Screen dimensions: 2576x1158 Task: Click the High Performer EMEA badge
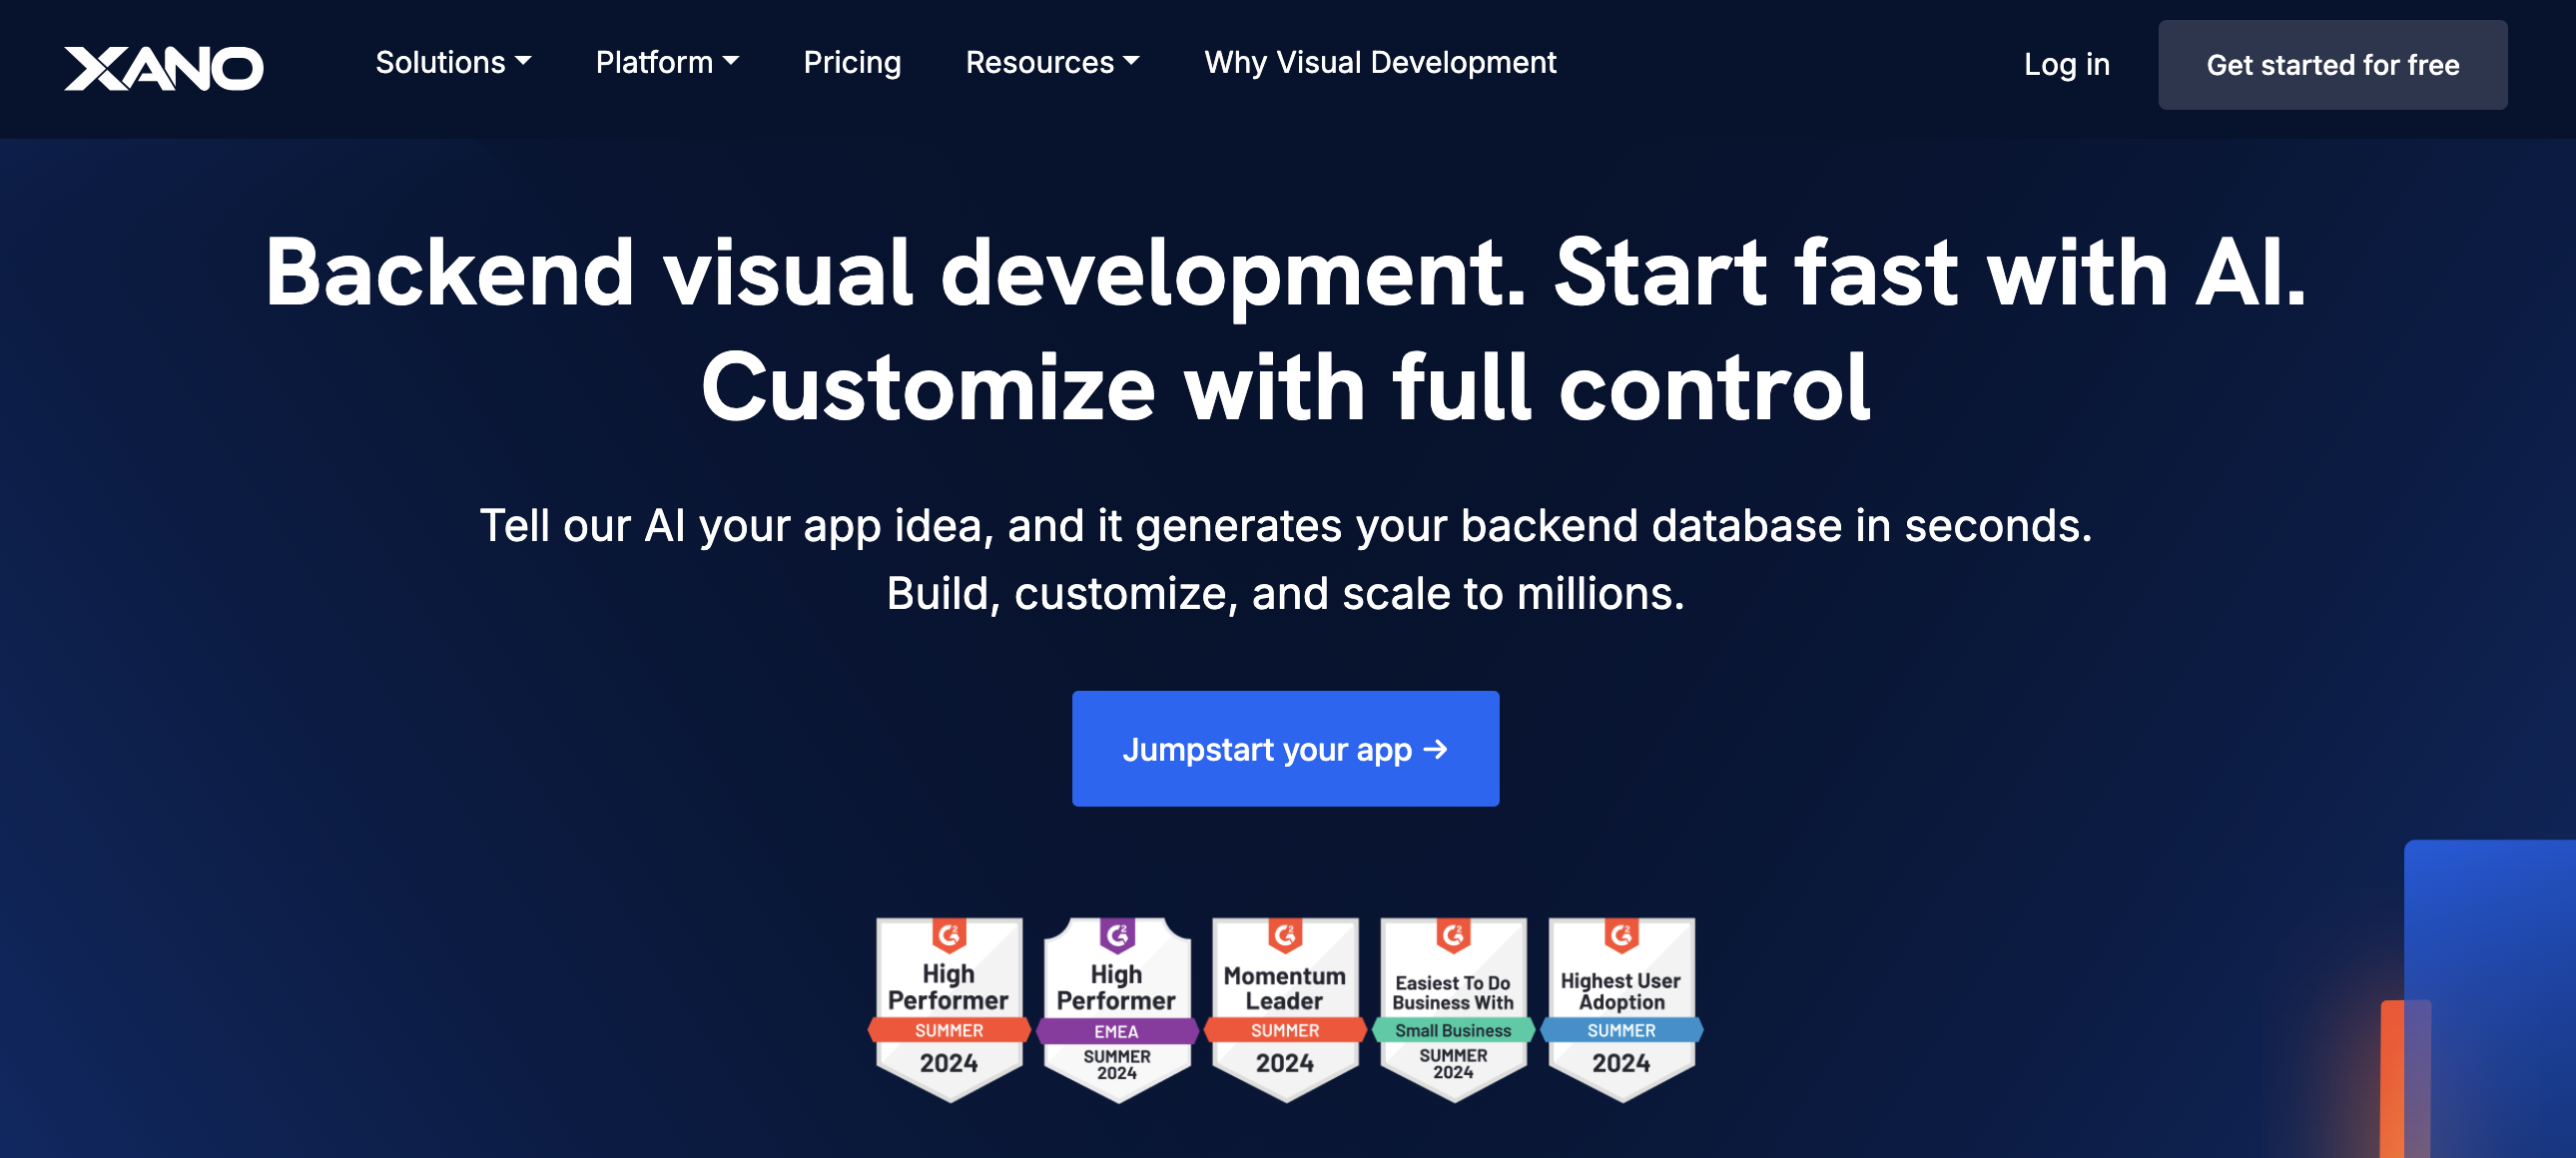tap(1117, 1009)
